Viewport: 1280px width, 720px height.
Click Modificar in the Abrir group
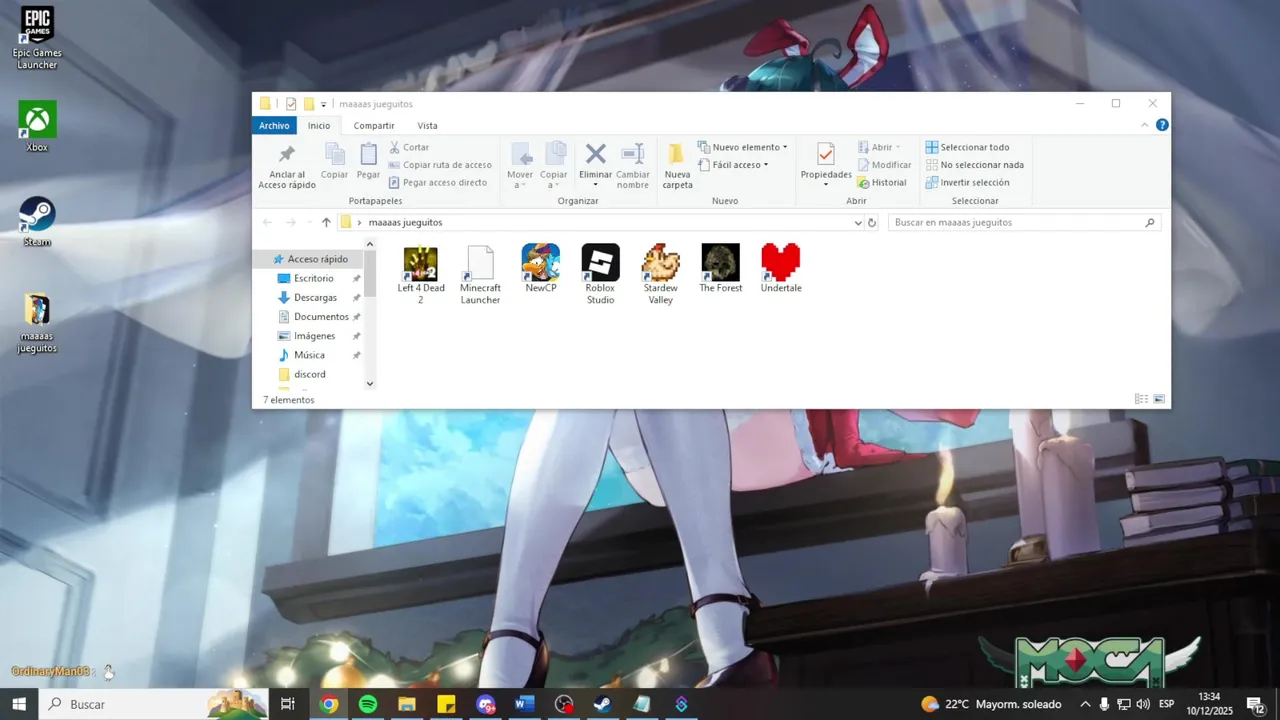pos(884,165)
